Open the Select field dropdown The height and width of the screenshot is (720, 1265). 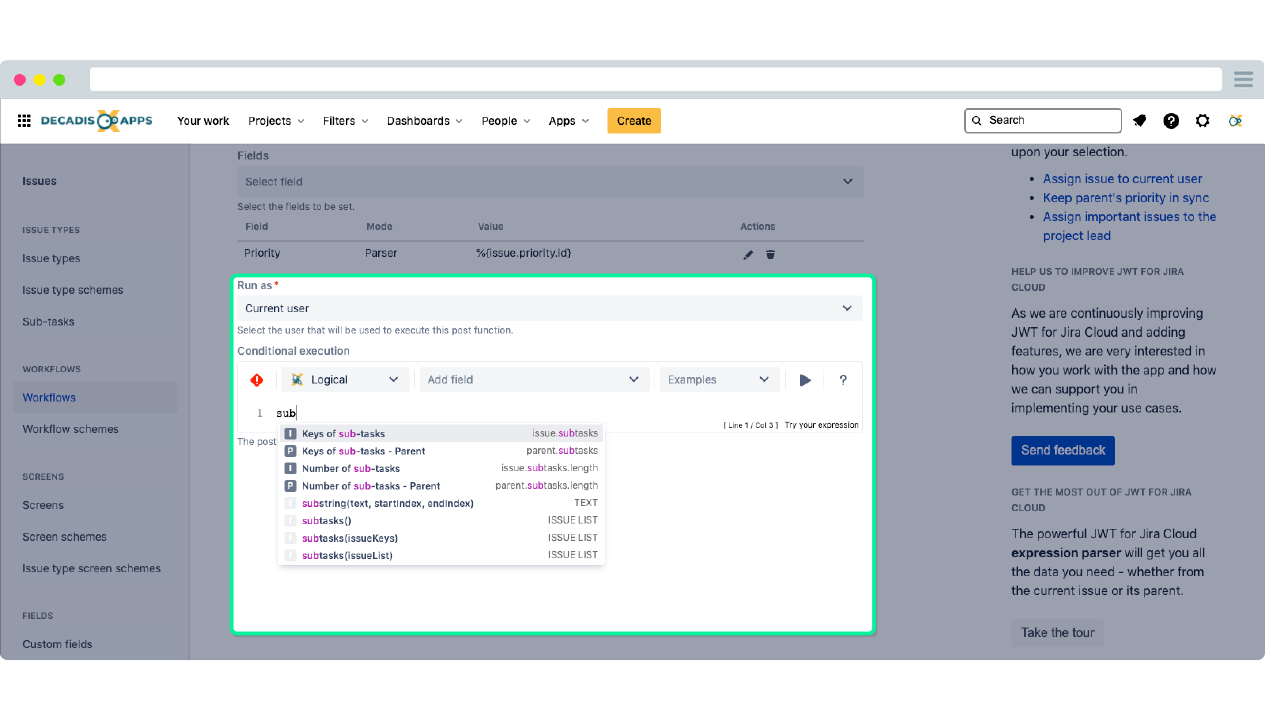(550, 182)
